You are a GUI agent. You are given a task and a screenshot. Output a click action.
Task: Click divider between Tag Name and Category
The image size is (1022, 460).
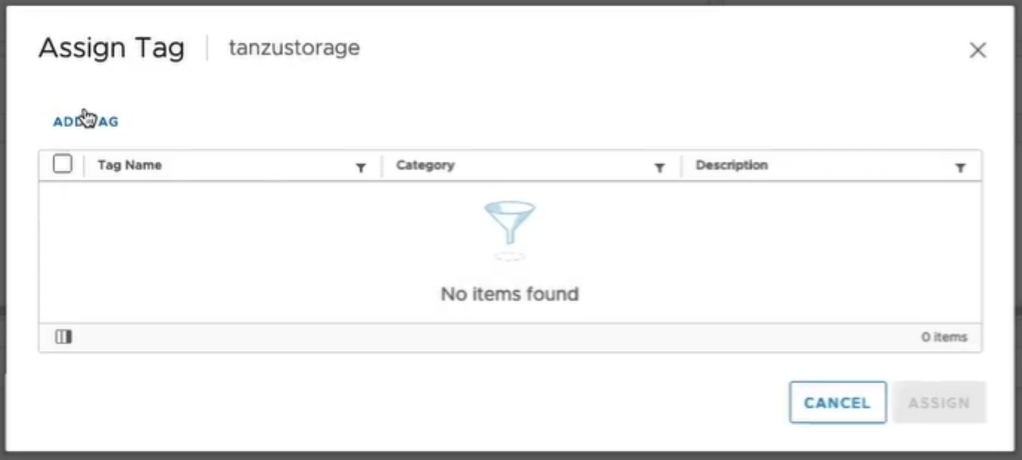tap(382, 166)
